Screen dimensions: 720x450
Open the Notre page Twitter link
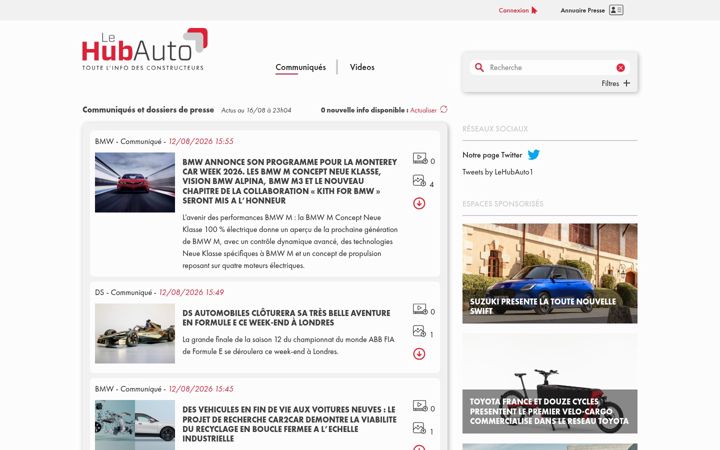492,155
